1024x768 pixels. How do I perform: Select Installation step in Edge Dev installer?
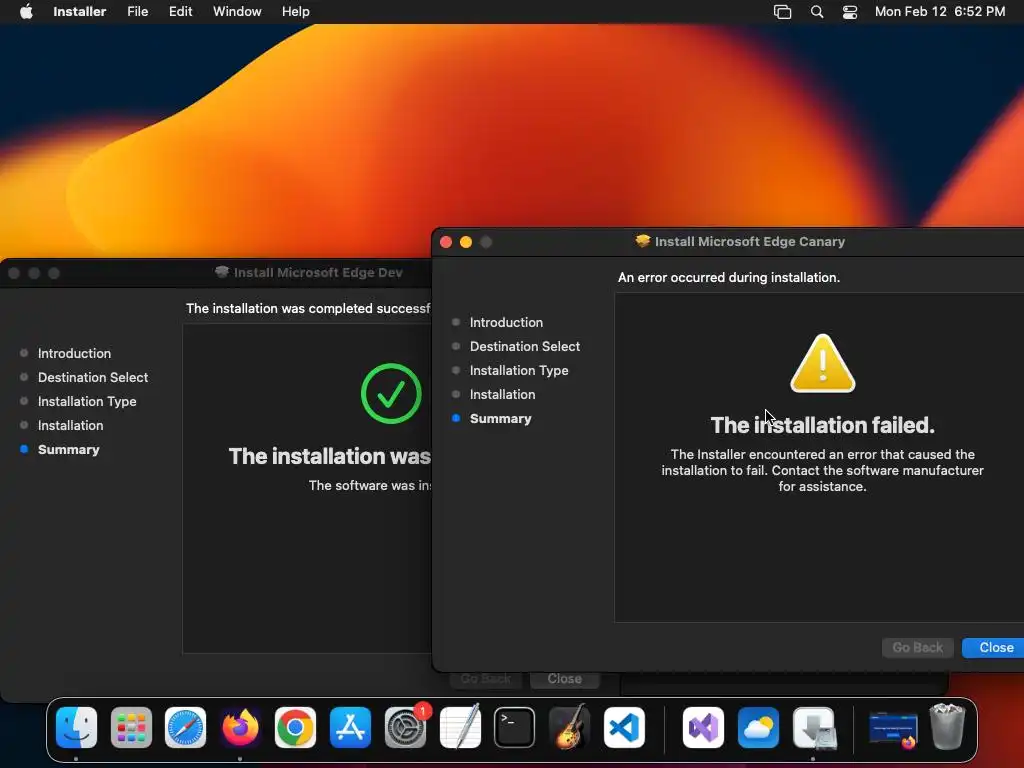[x=70, y=426]
